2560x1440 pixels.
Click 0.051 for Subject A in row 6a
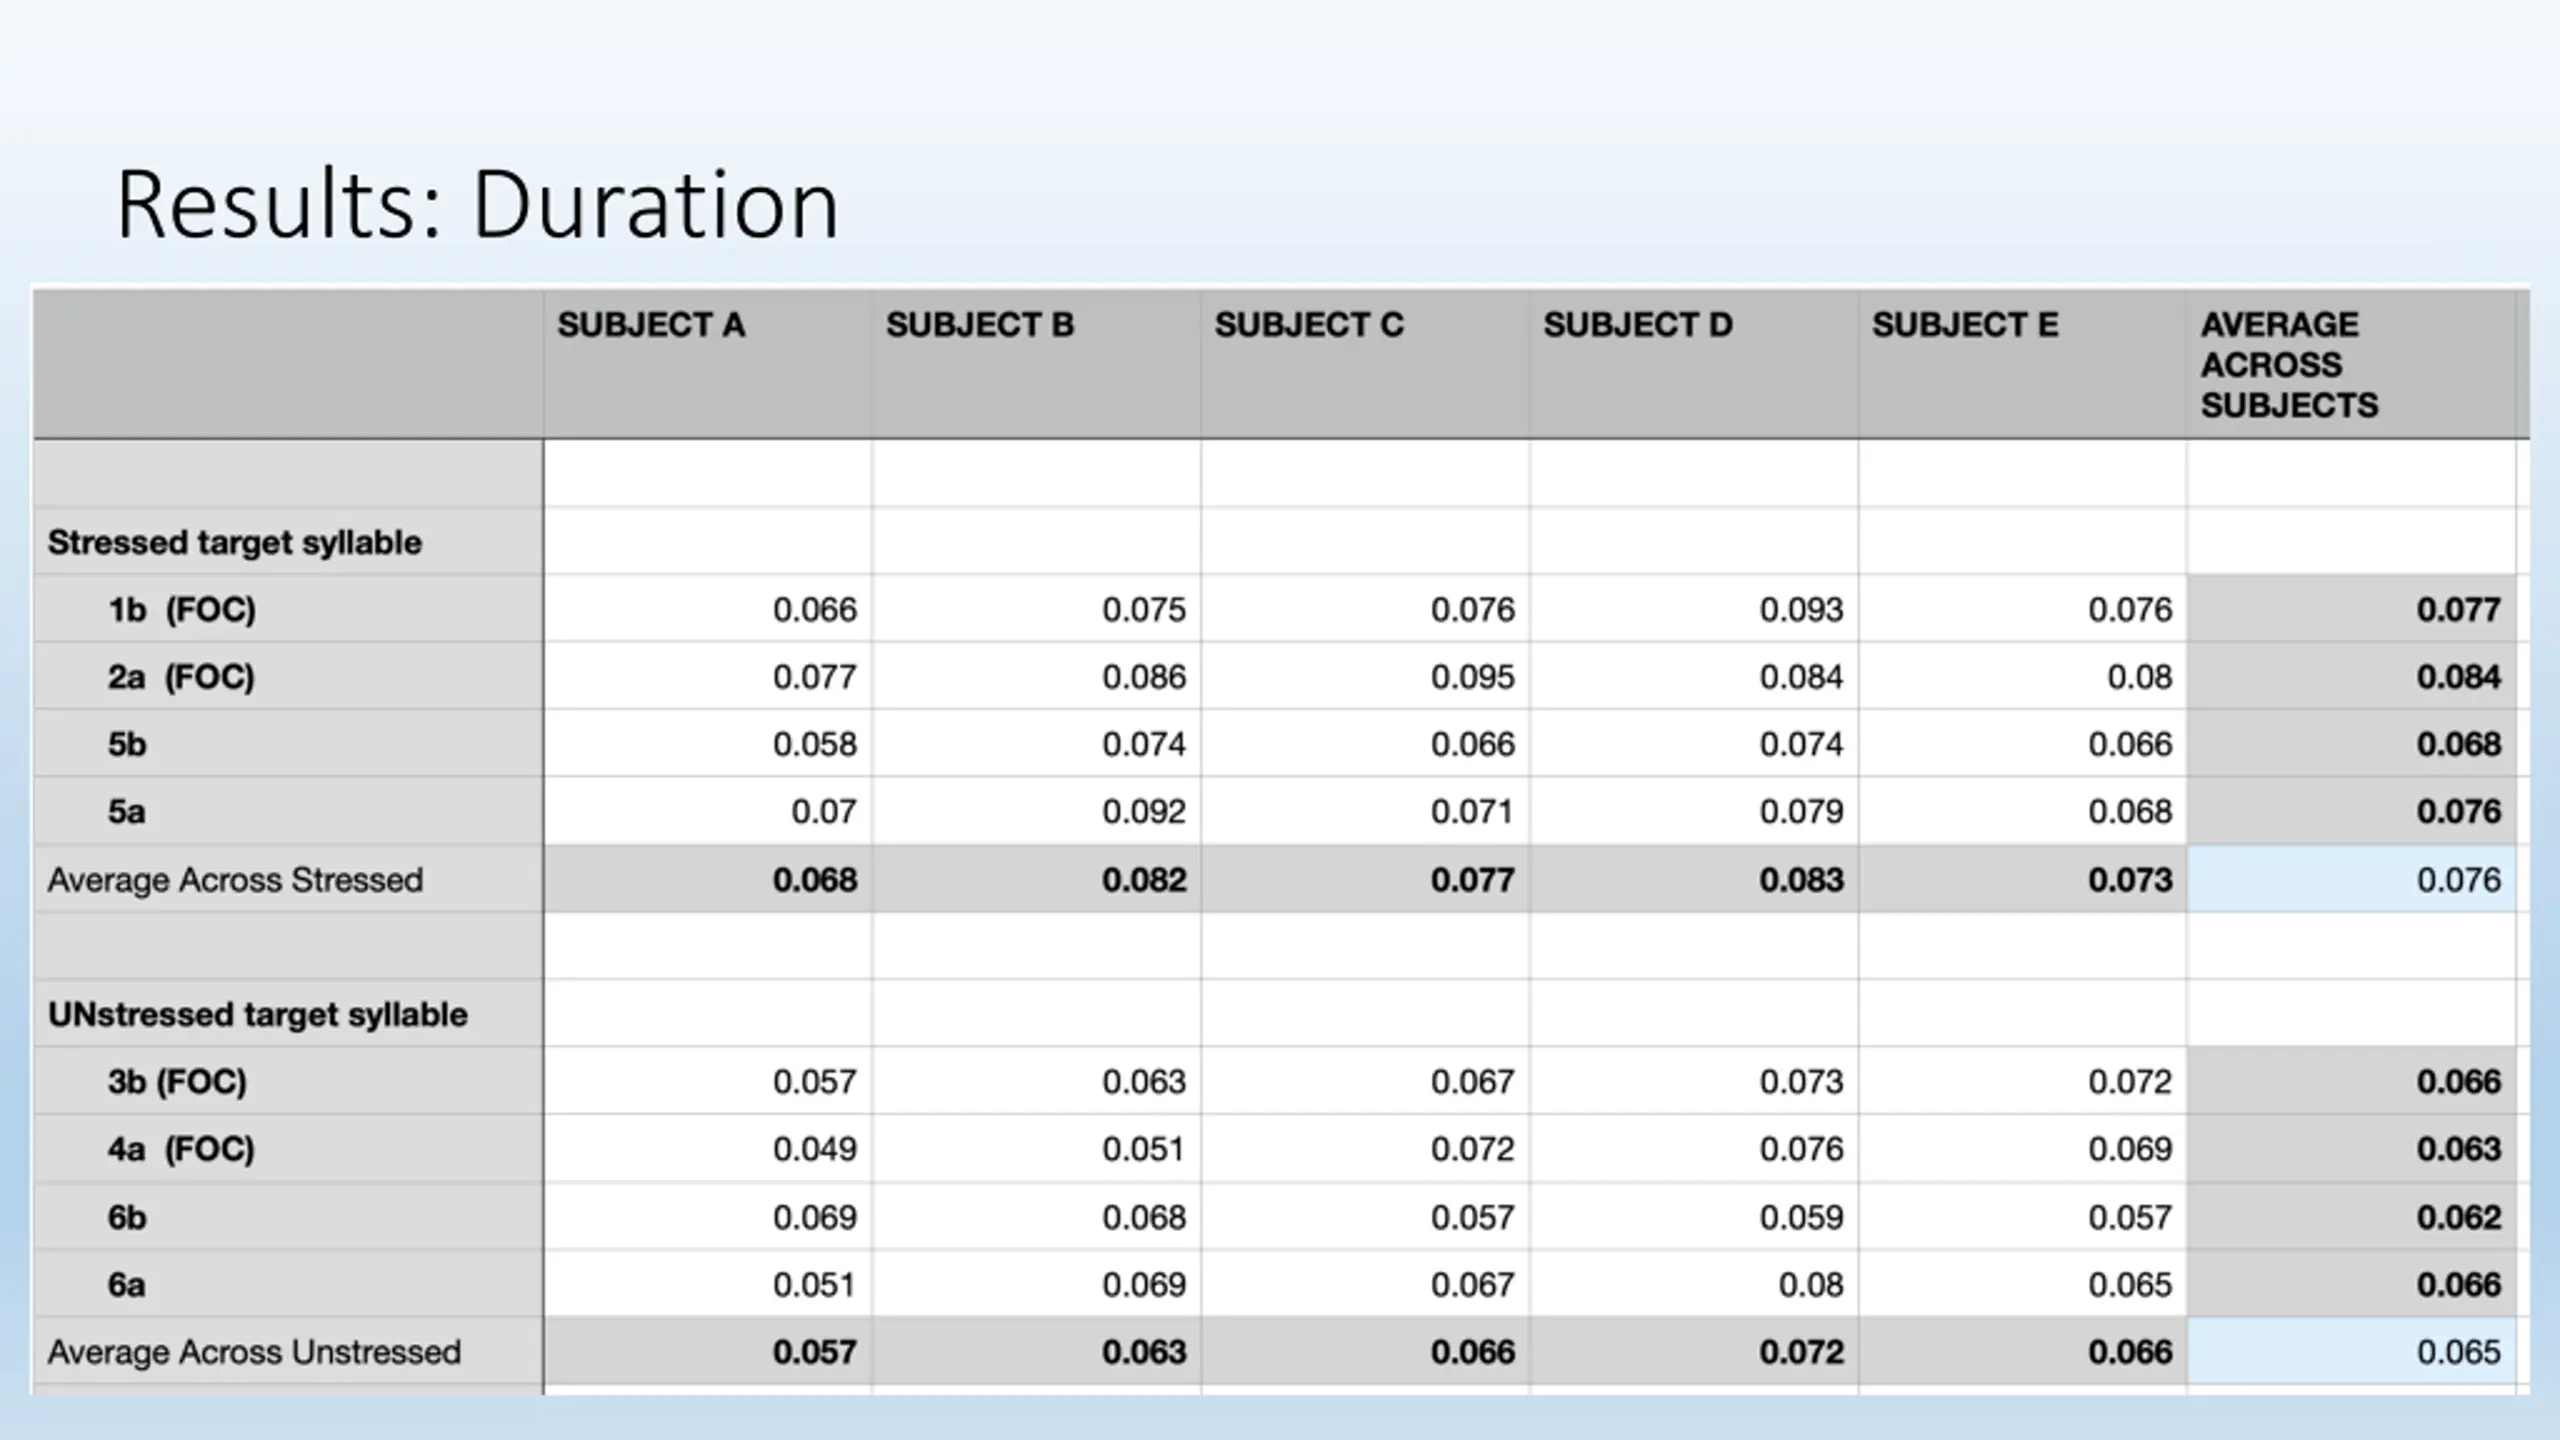click(814, 1285)
